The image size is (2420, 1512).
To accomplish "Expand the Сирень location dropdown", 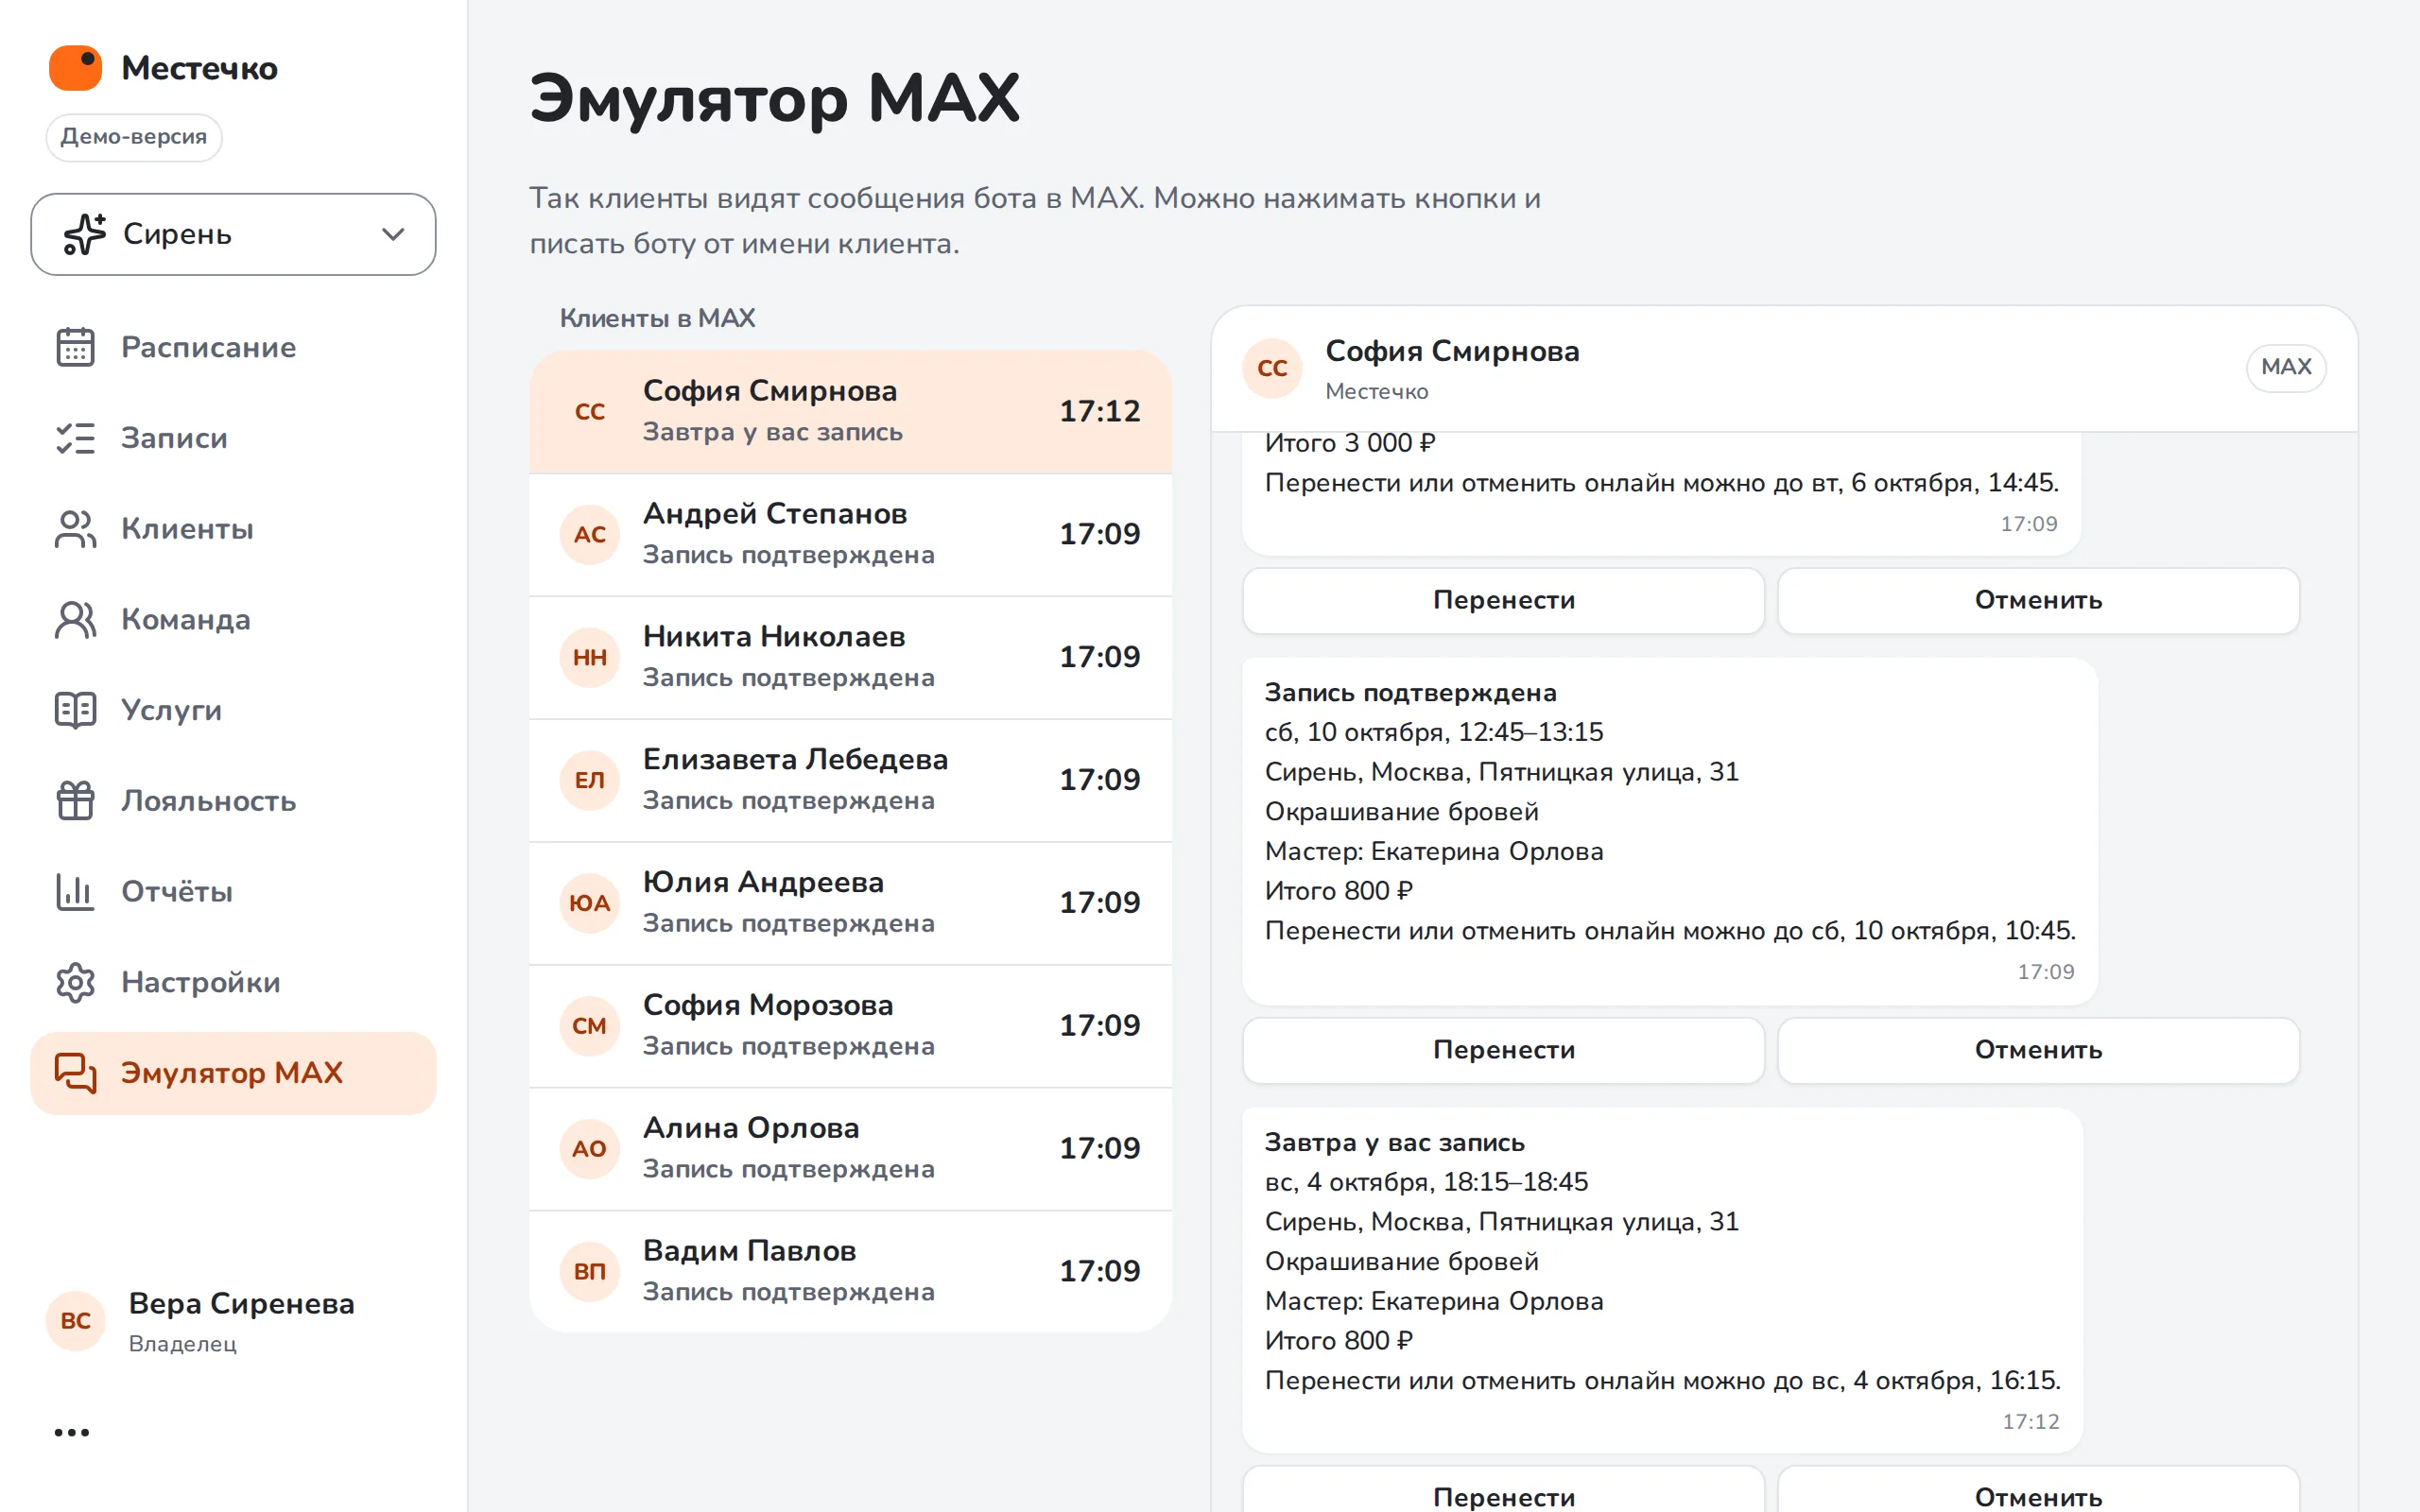I will coord(233,234).
